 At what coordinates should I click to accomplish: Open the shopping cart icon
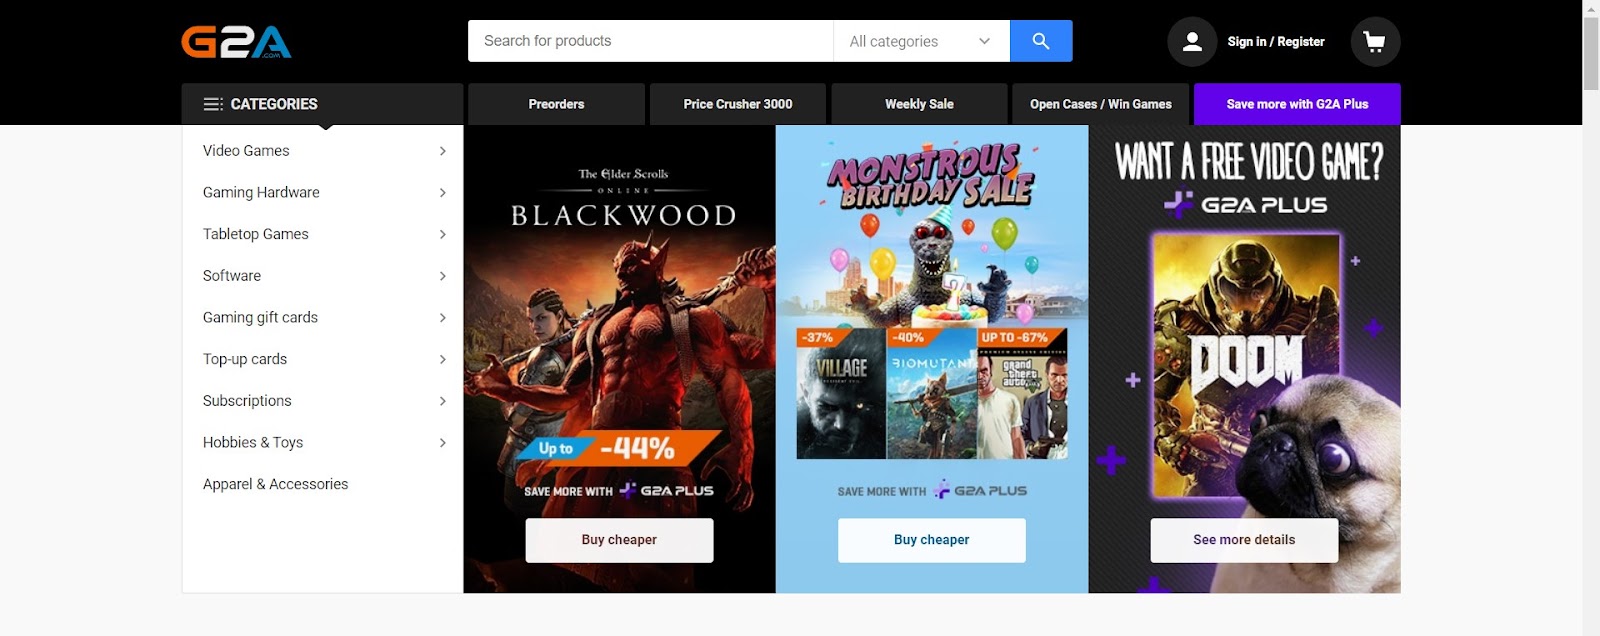(x=1375, y=42)
